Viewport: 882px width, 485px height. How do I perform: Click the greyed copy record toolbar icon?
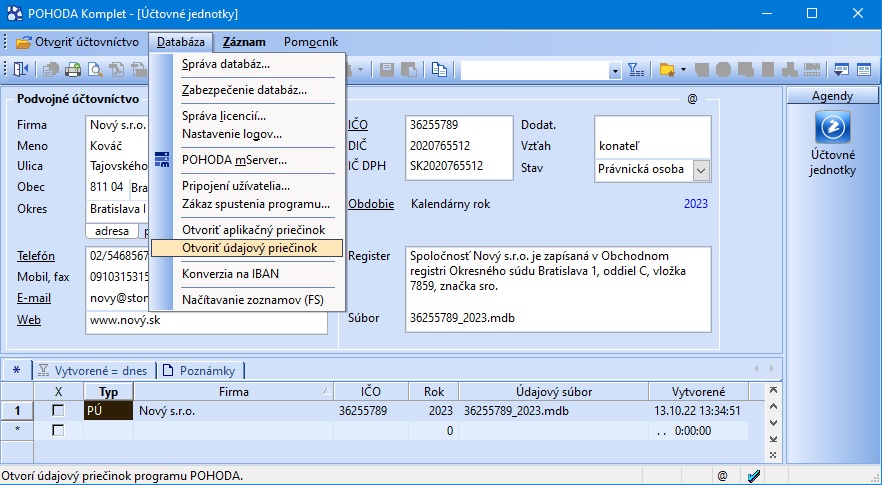coord(51,70)
